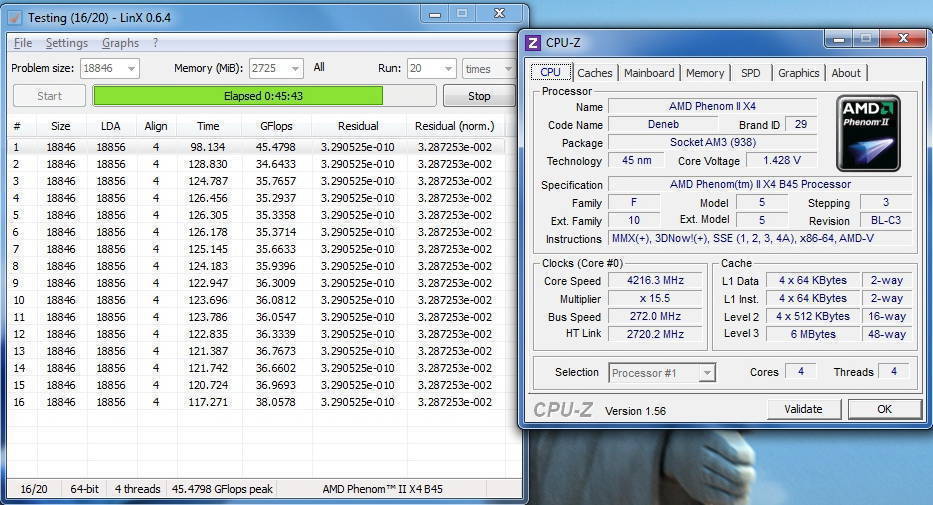The image size is (933, 505).
Task: Expand the Memory (MiB) dropdown
Action: point(295,69)
